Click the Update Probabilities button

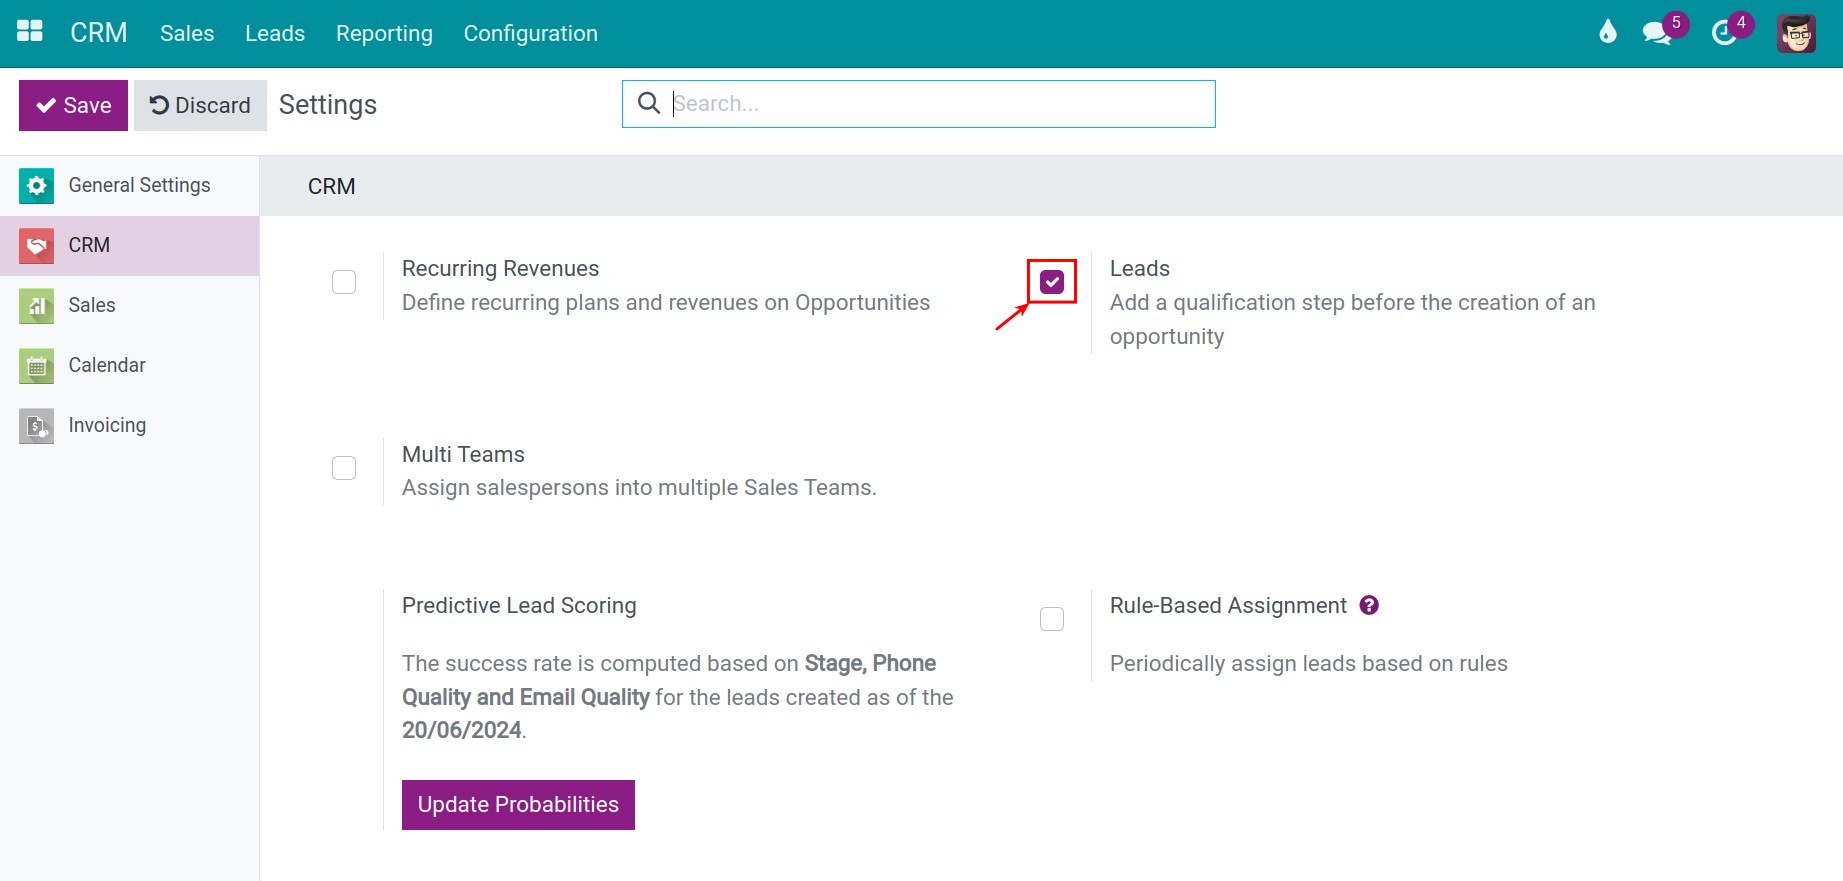518,805
